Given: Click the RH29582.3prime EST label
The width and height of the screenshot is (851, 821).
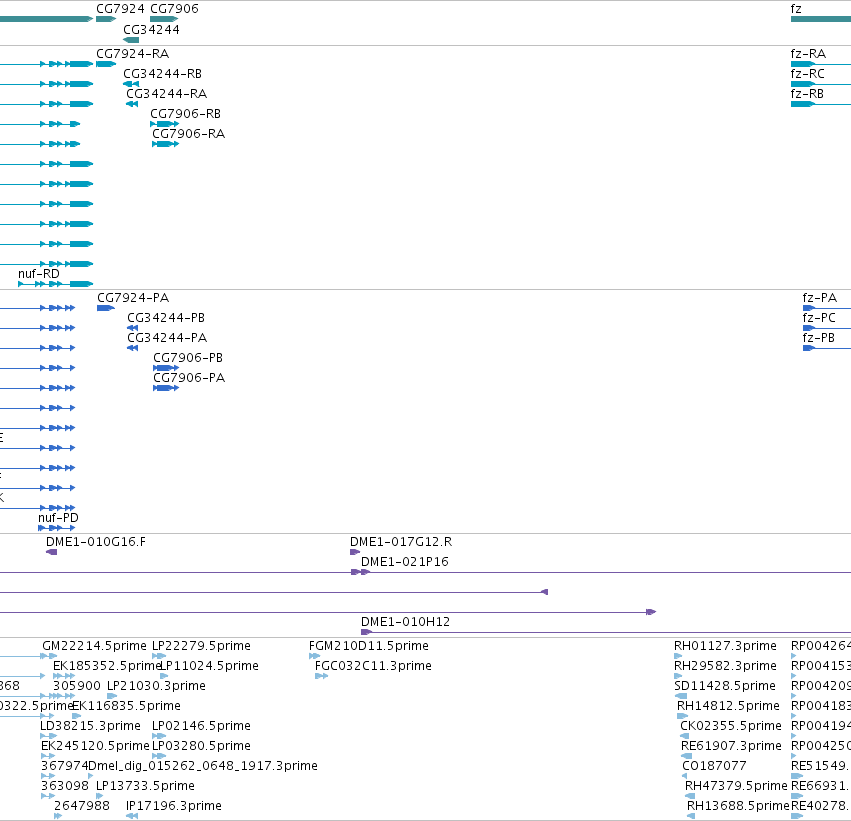Looking at the screenshot, I should click(725, 666).
